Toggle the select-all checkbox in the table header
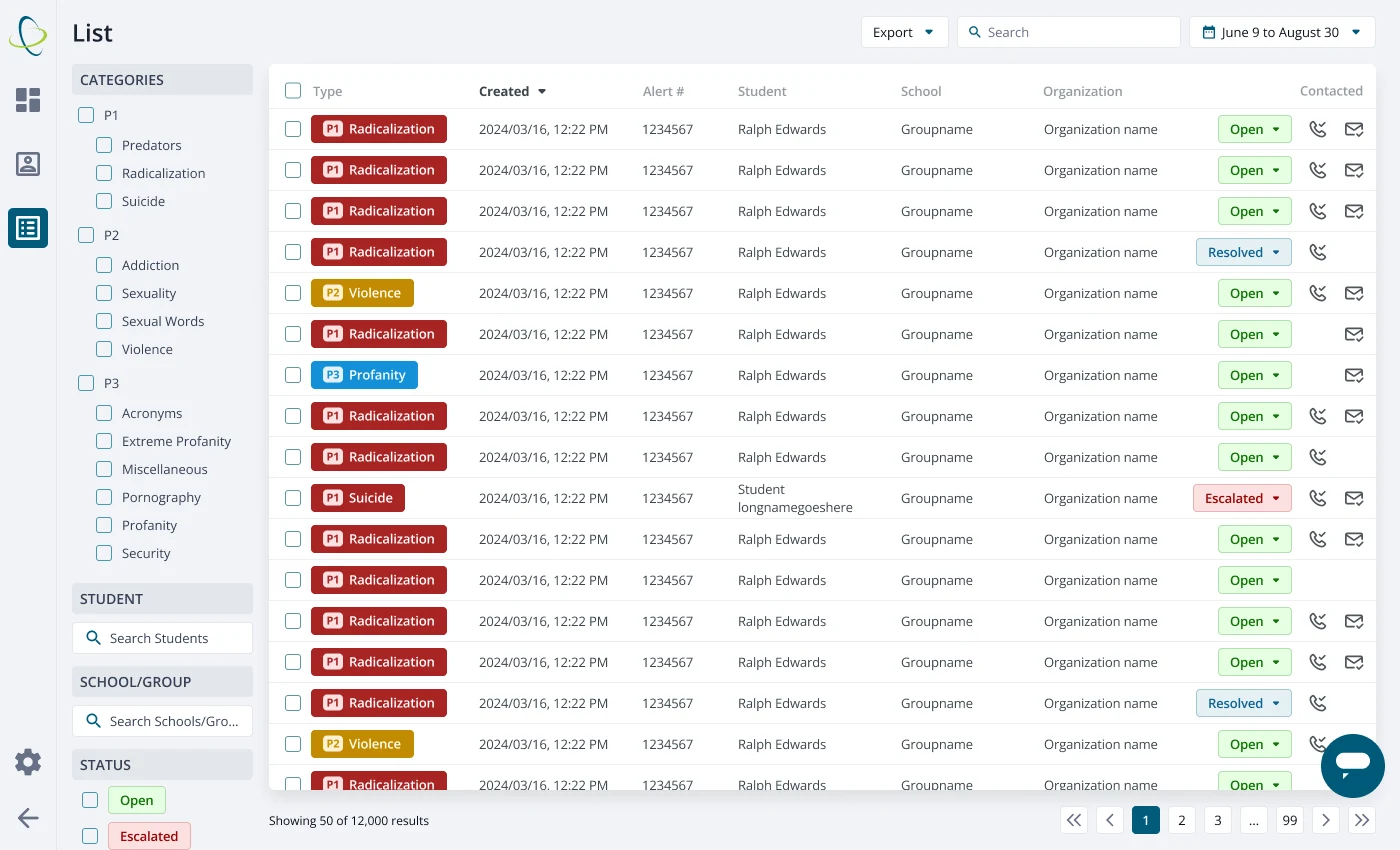This screenshot has width=1400, height=850. click(293, 91)
